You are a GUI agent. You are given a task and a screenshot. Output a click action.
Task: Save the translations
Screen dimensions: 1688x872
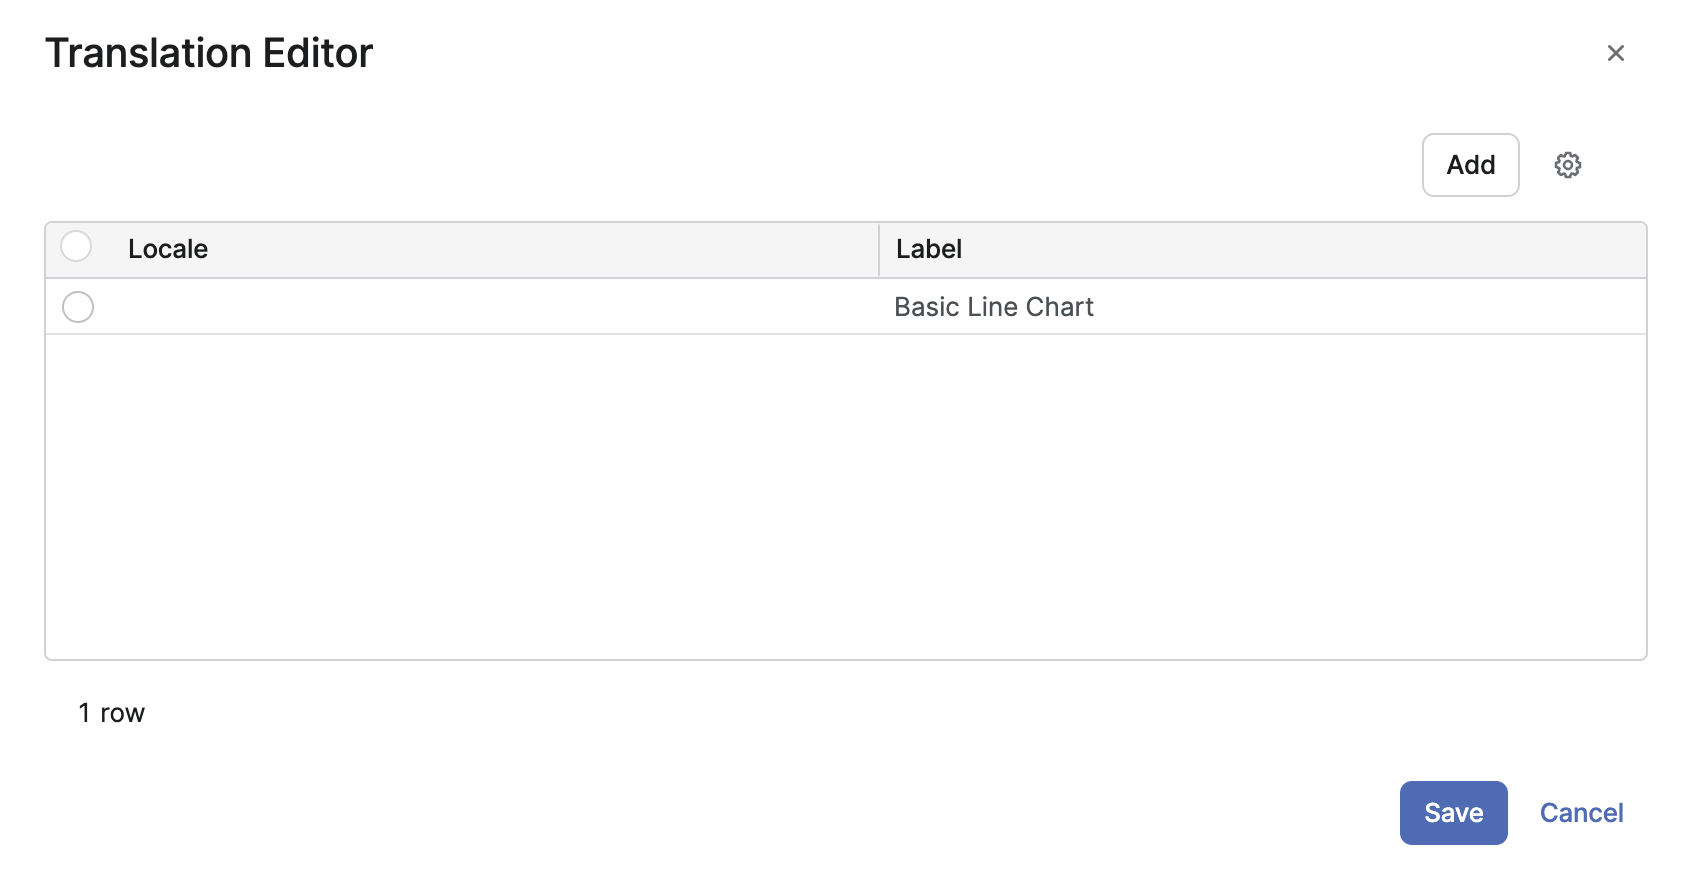click(x=1453, y=813)
